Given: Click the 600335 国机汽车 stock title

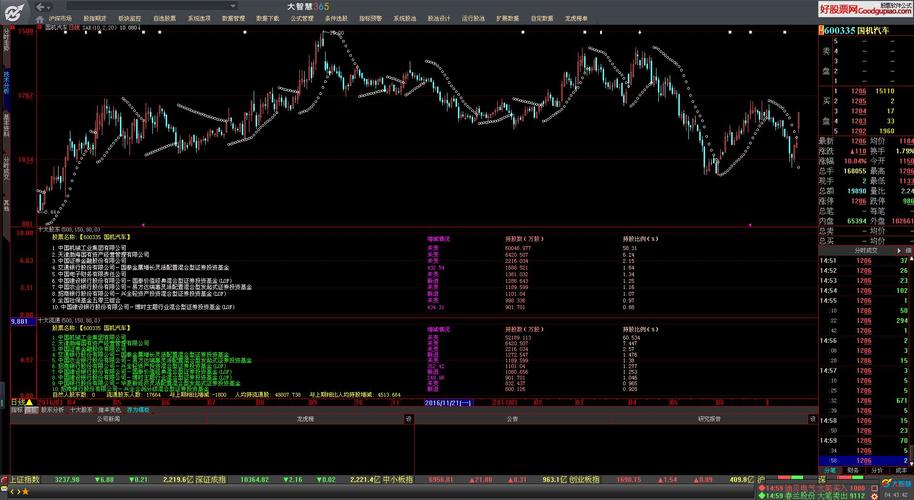Looking at the screenshot, I should point(857,30).
